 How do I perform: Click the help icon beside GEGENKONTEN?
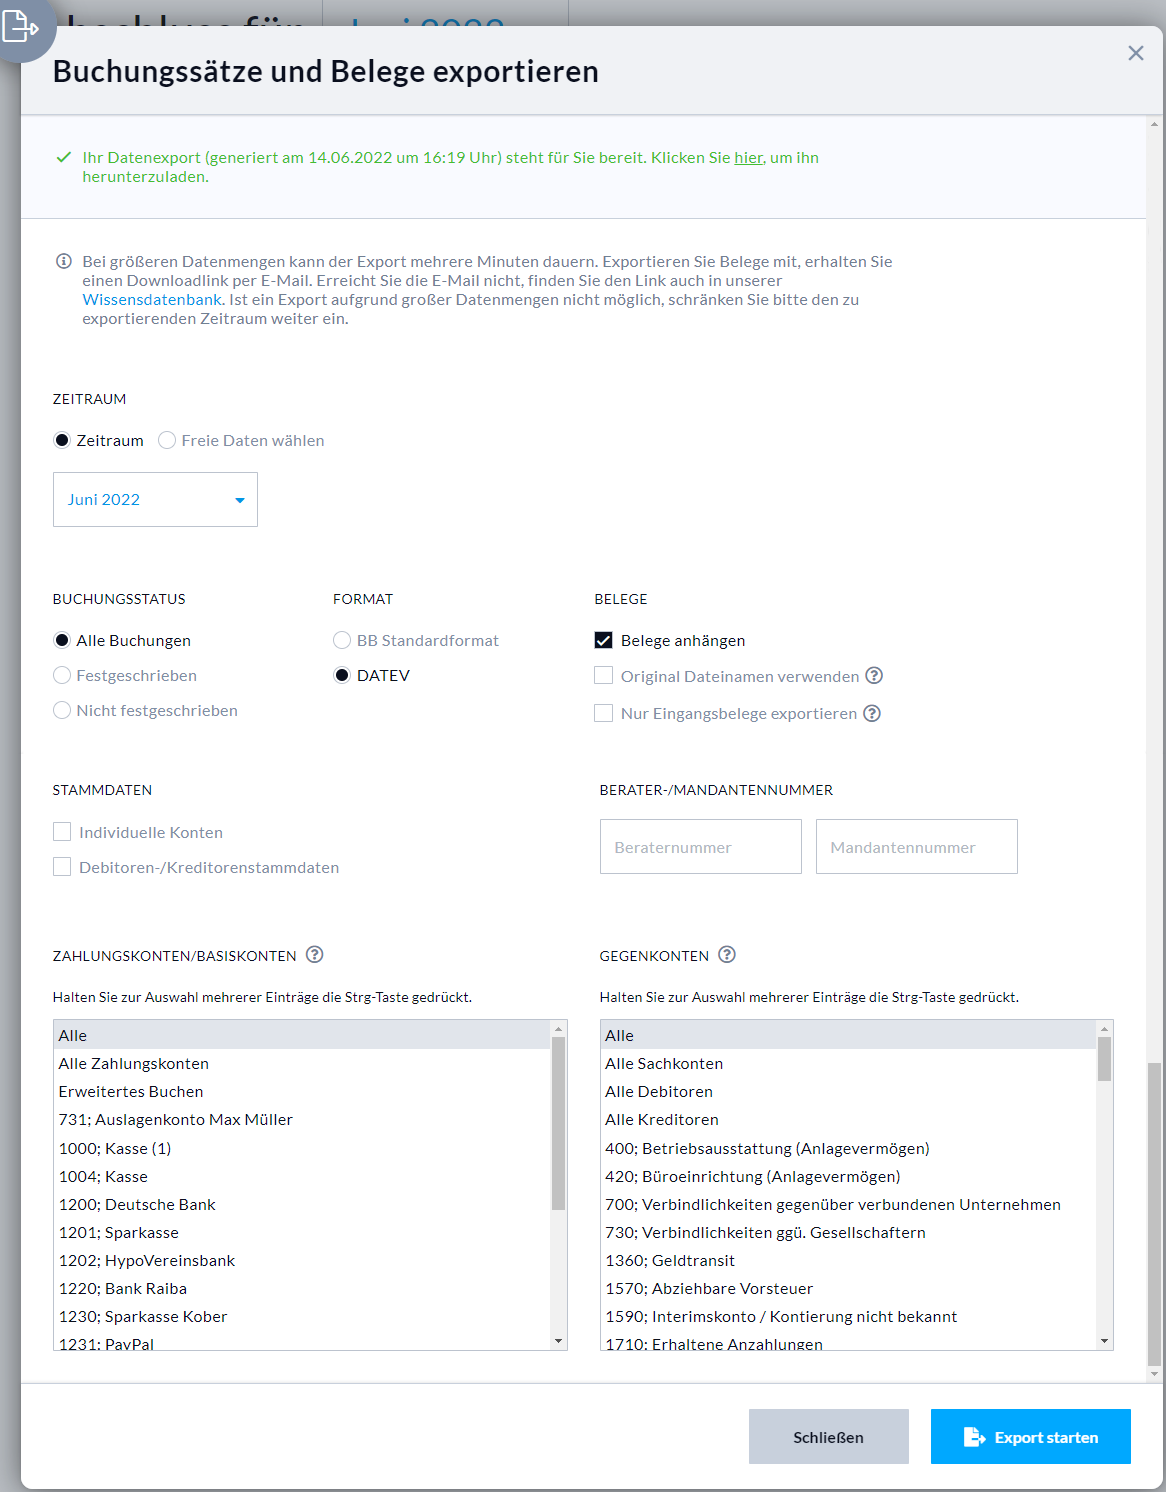(x=727, y=954)
